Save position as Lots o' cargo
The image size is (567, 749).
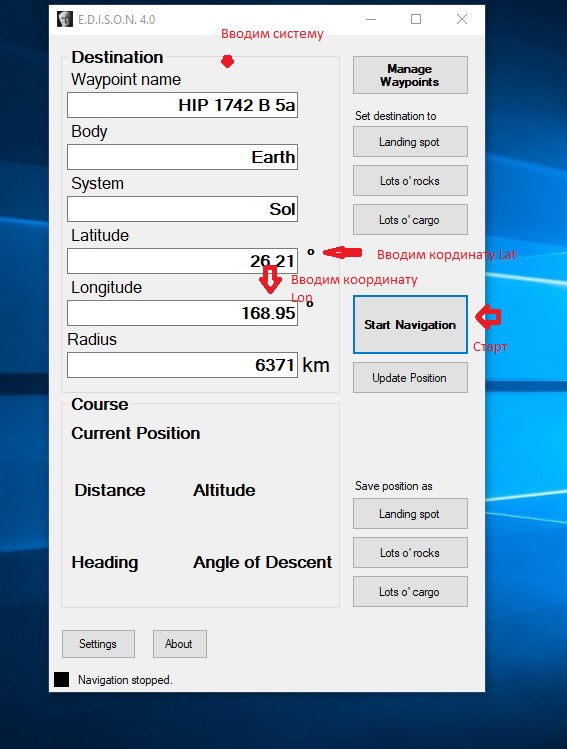pyautogui.click(x=410, y=592)
